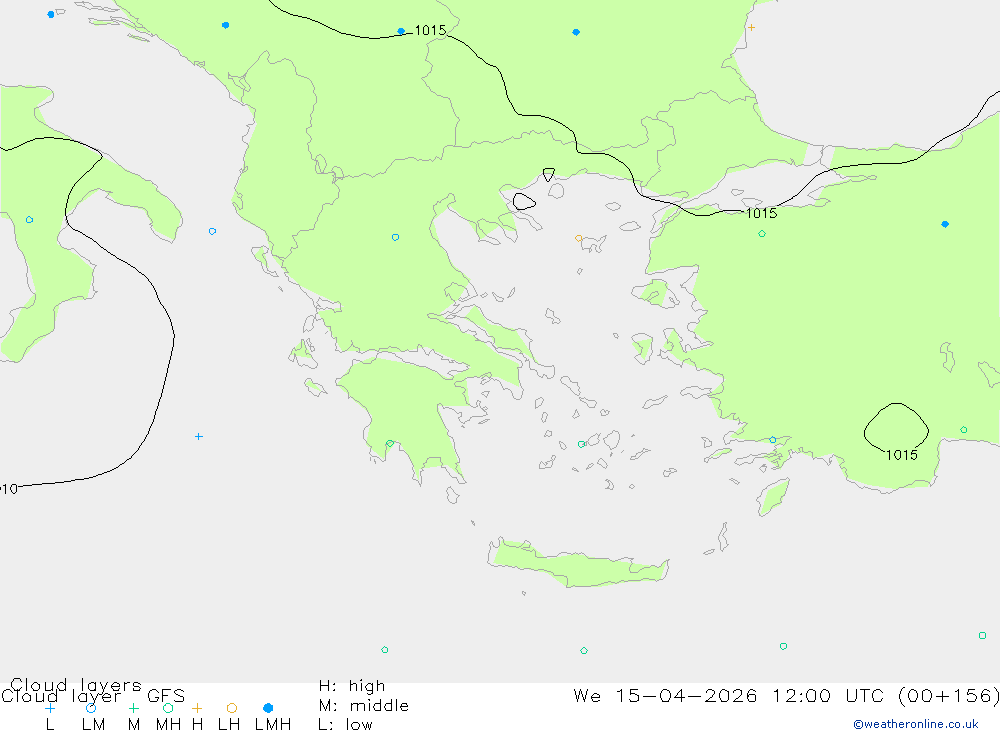Click the cut-off '10' isobar label at left edge

9,489
